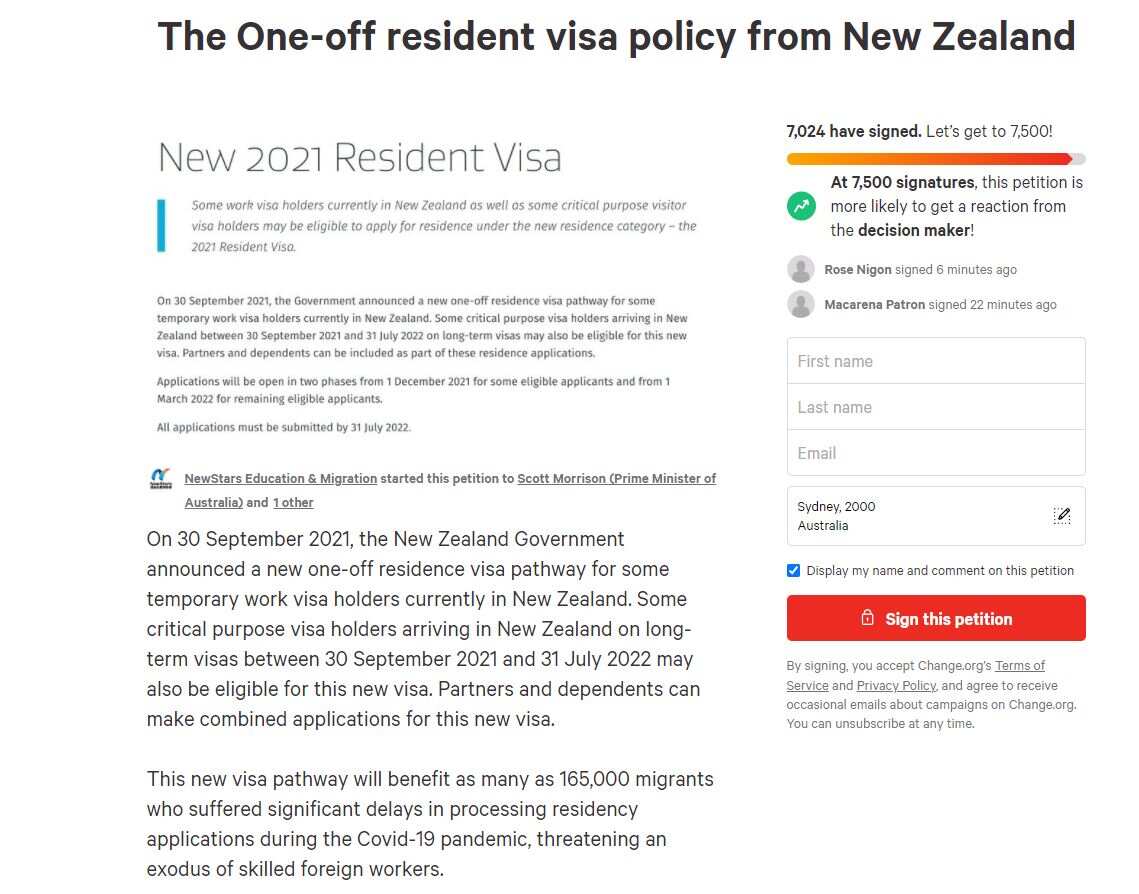Image resolution: width=1139 pixels, height=894 pixels.
Task: Click the First name input field
Action: [x=936, y=360]
